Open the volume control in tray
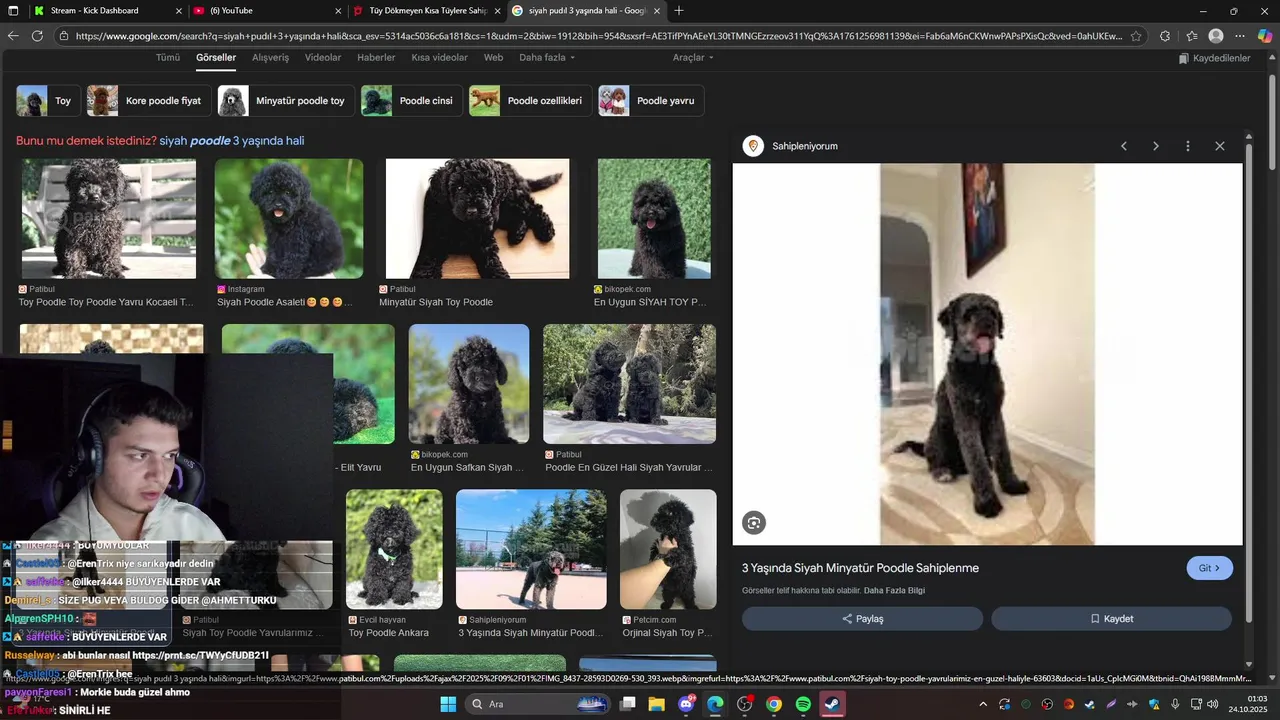 click(x=1213, y=704)
